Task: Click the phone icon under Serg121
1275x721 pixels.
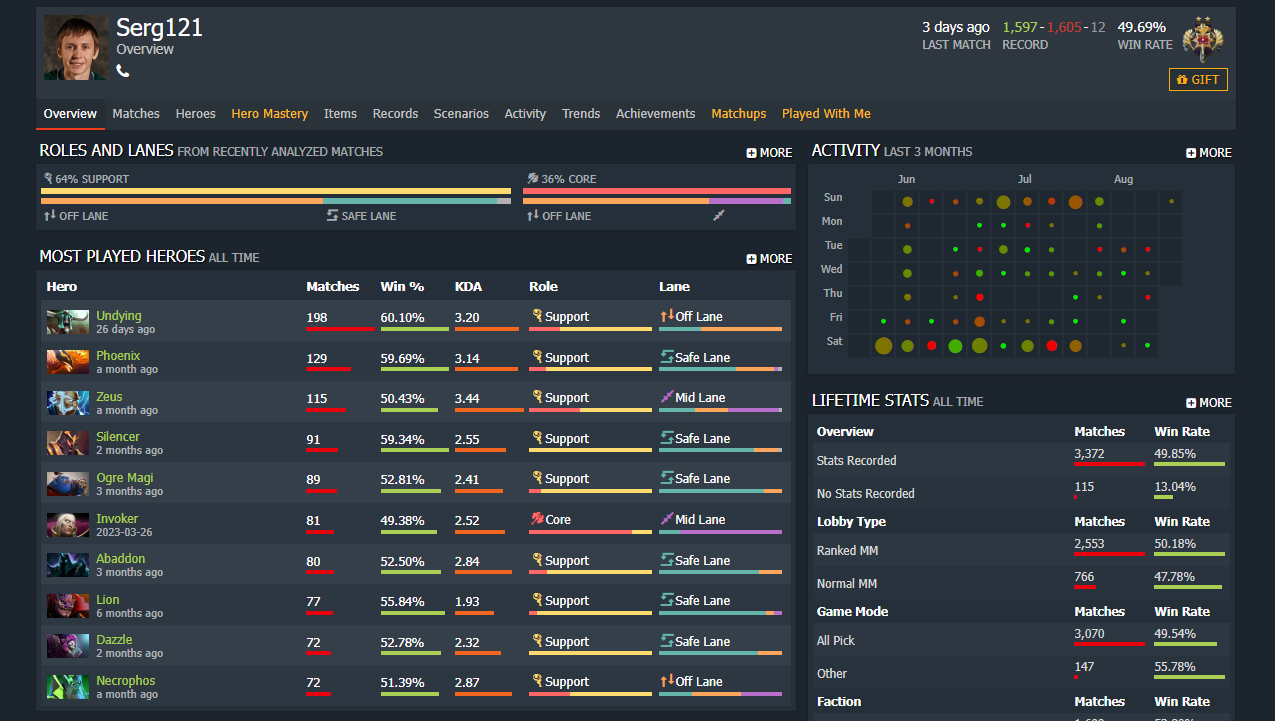Action: (123, 71)
